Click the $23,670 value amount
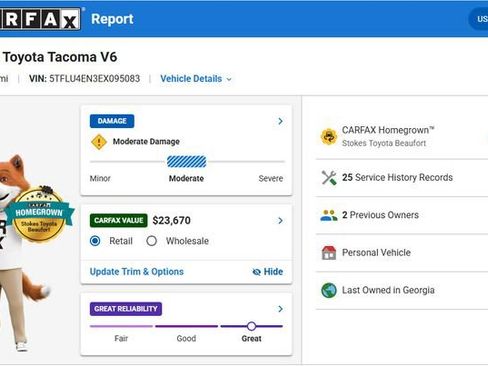The image size is (488, 366). pos(171,221)
